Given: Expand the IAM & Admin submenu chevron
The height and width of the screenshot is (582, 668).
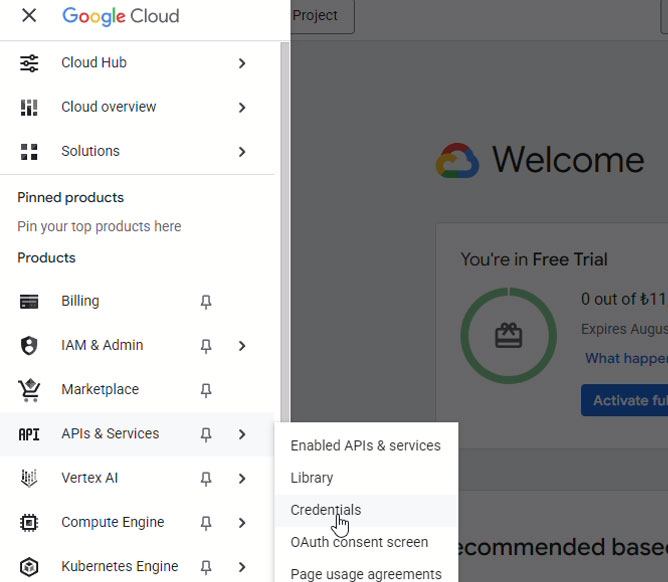Looking at the screenshot, I should pyautogui.click(x=242, y=346).
